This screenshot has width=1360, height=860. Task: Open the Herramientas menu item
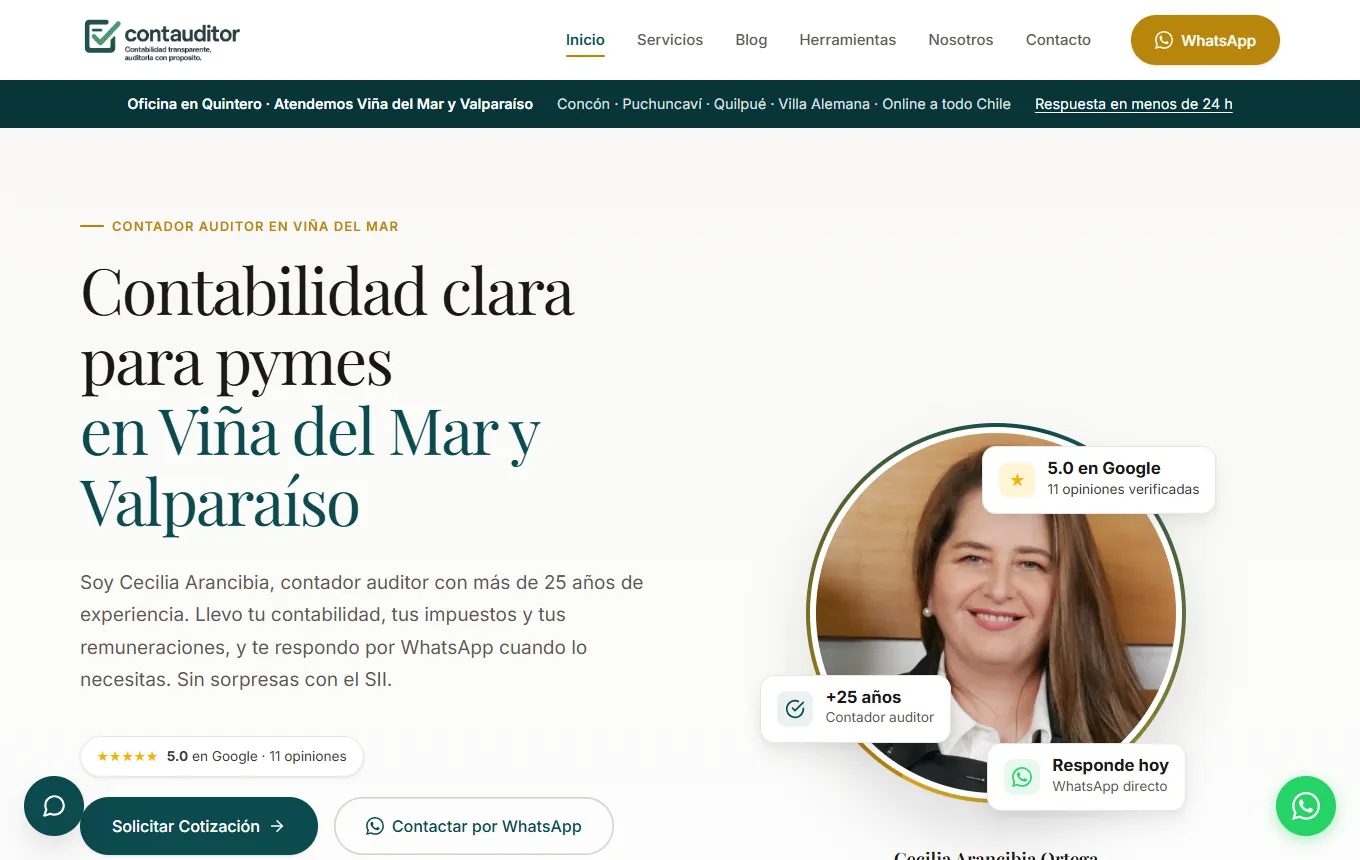click(x=848, y=40)
